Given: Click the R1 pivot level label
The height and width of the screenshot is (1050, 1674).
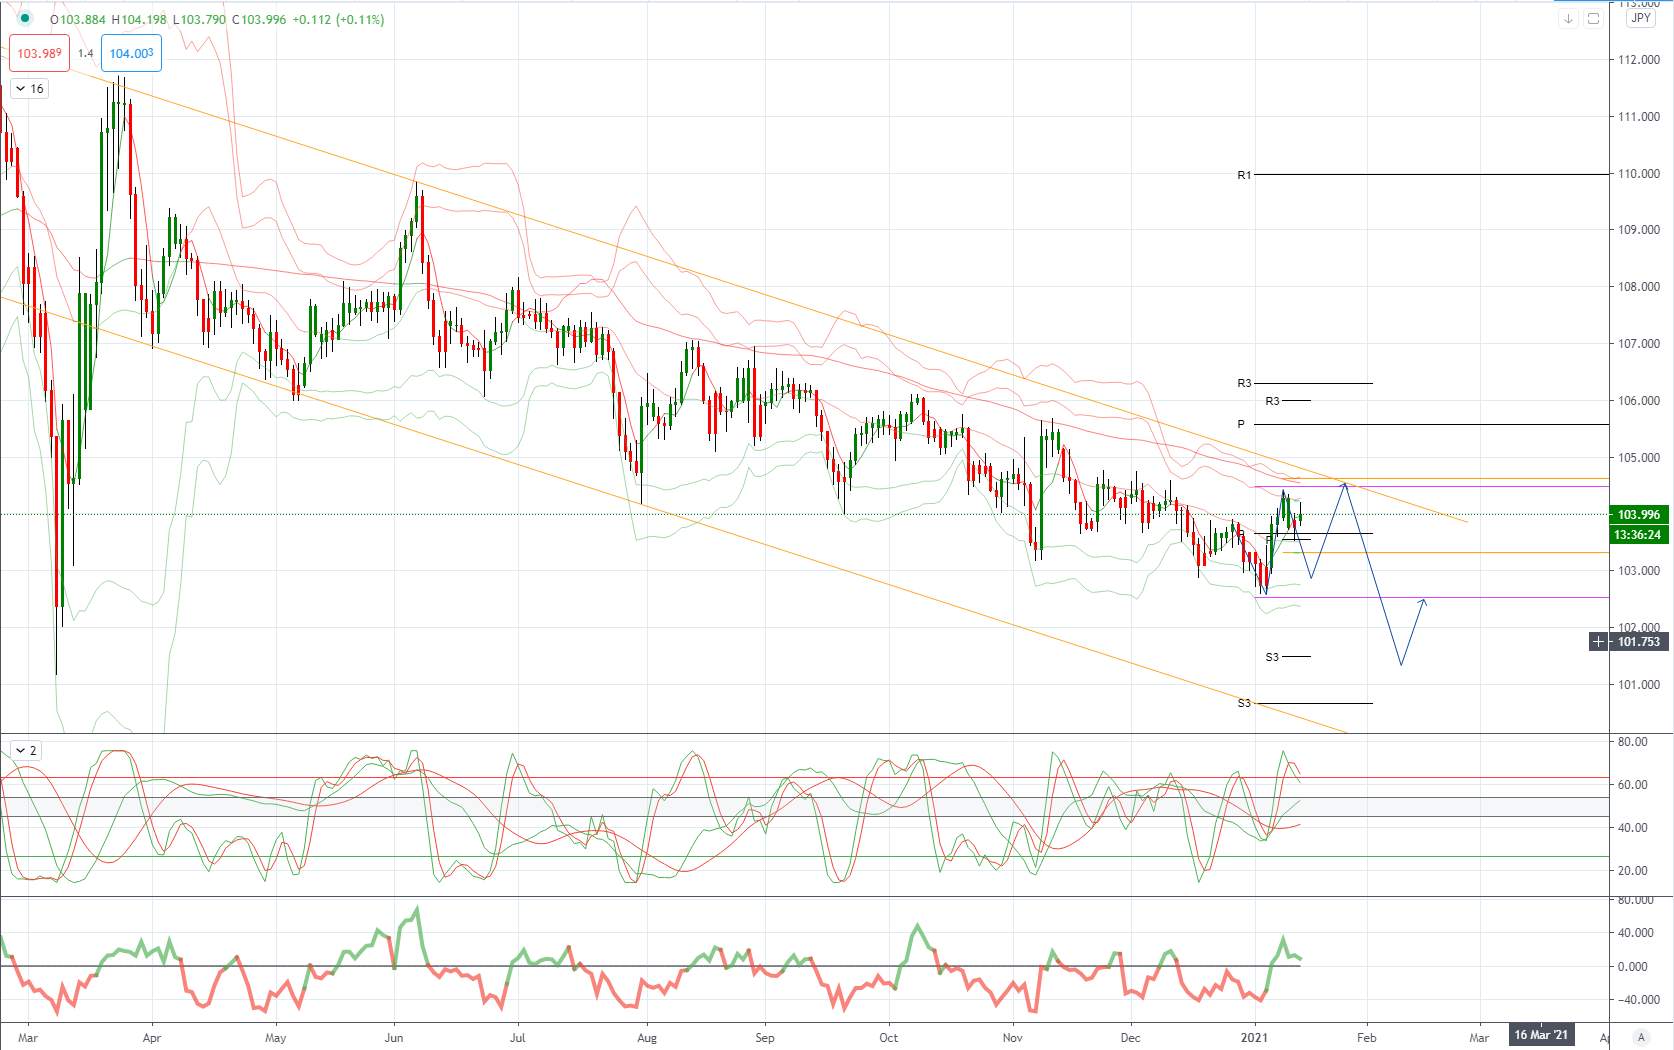Looking at the screenshot, I should (1244, 175).
